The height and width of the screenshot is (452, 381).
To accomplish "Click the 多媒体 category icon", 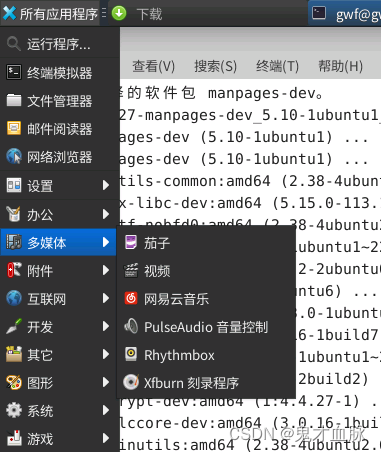I will [x=14, y=242].
